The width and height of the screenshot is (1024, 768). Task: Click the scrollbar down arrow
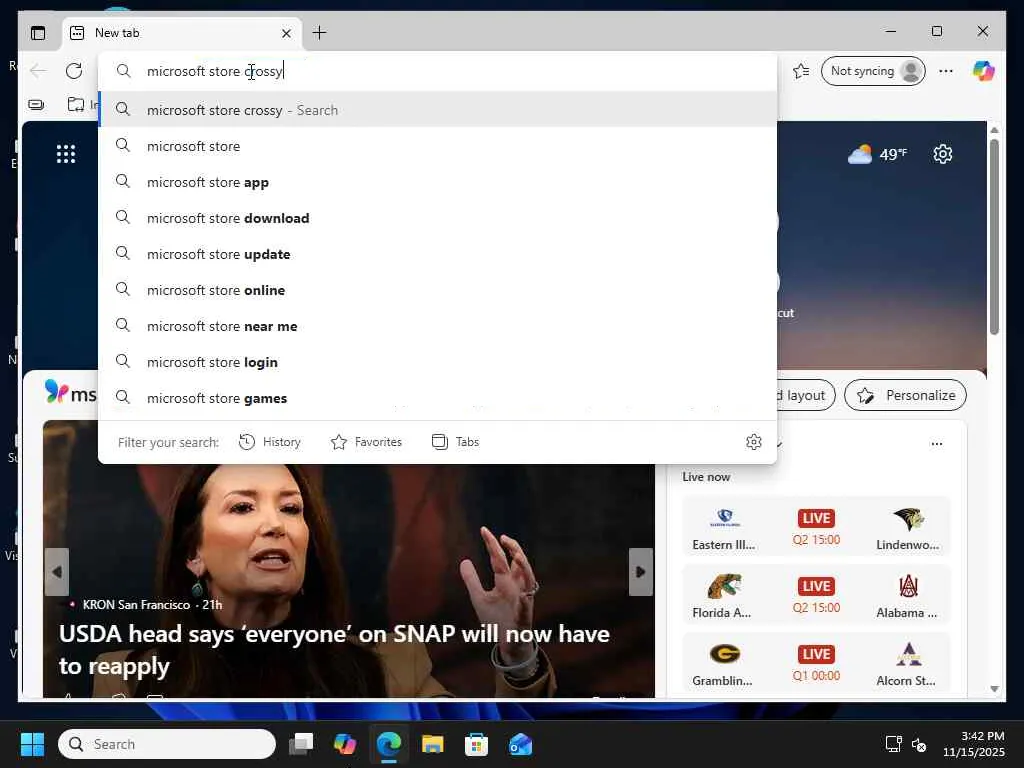pos(994,689)
